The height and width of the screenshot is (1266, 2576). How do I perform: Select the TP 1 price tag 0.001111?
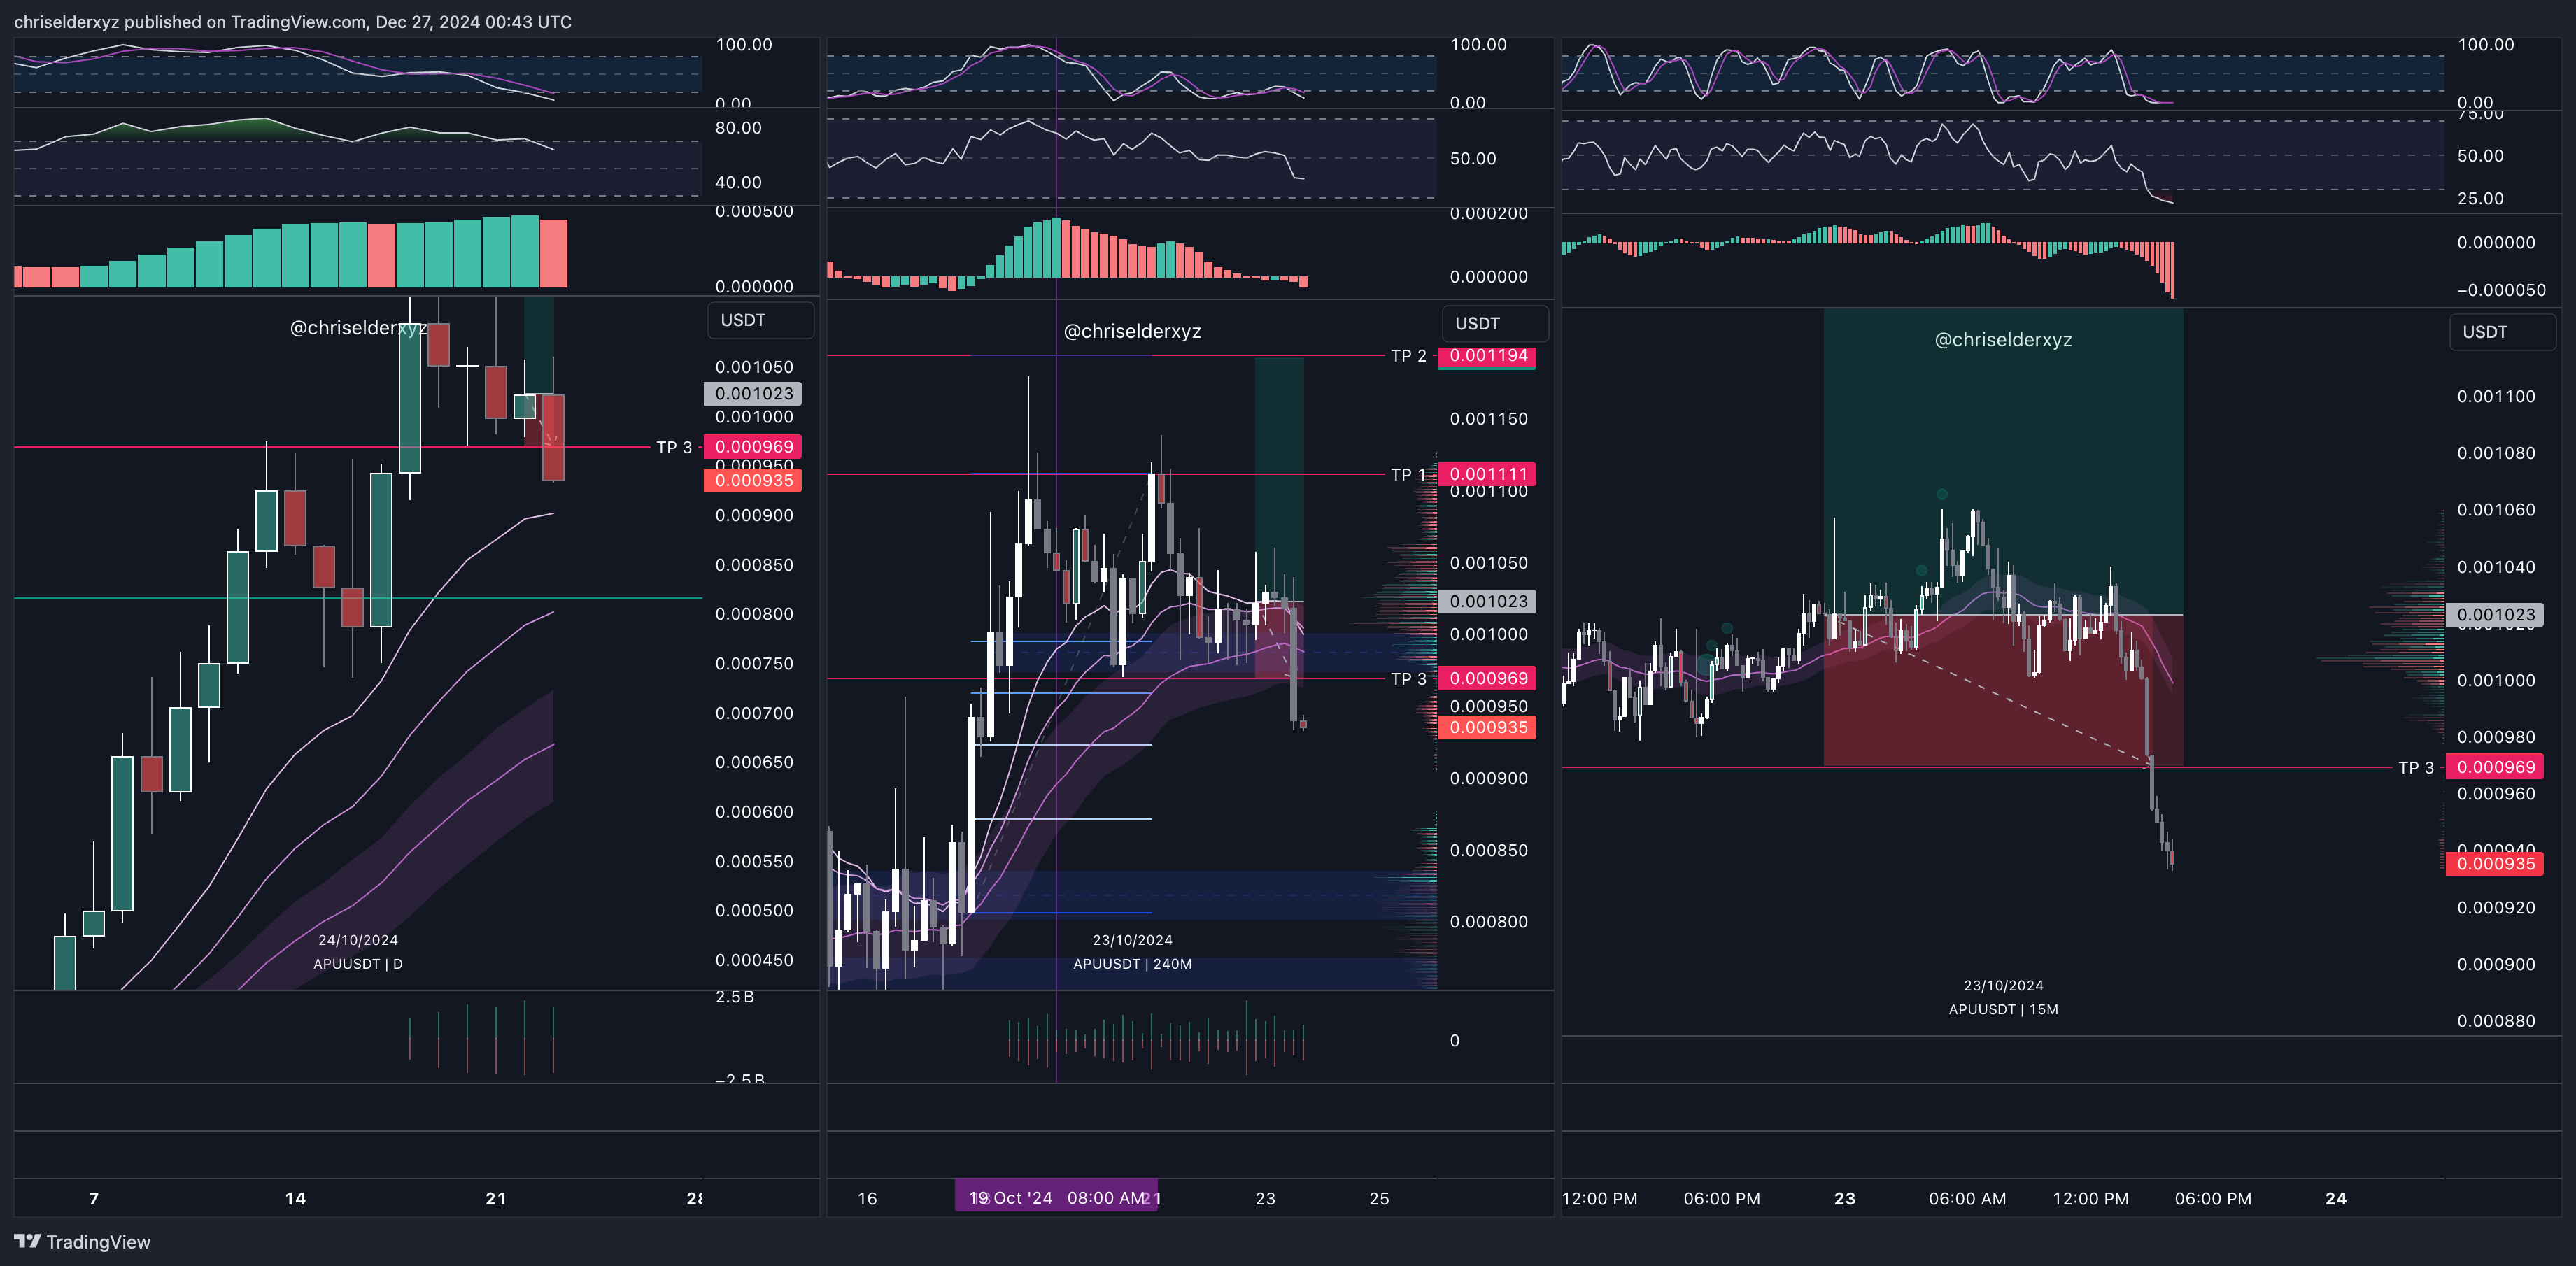click(x=1487, y=474)
